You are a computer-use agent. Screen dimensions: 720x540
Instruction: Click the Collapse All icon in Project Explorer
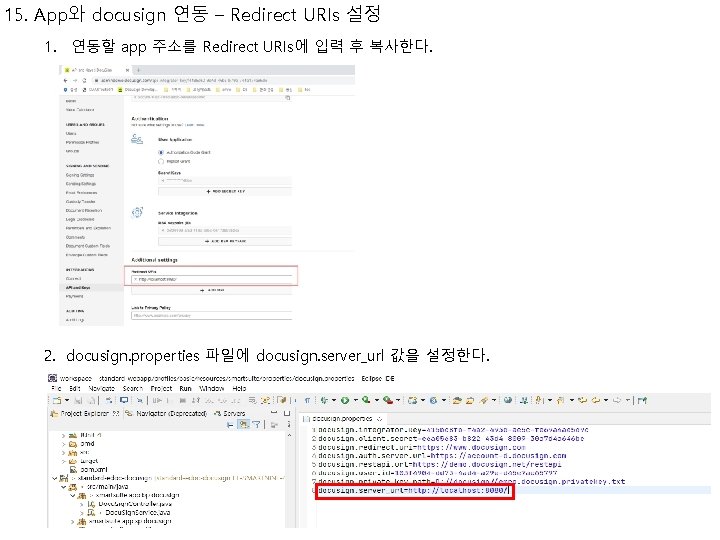(x=231, y=425)
